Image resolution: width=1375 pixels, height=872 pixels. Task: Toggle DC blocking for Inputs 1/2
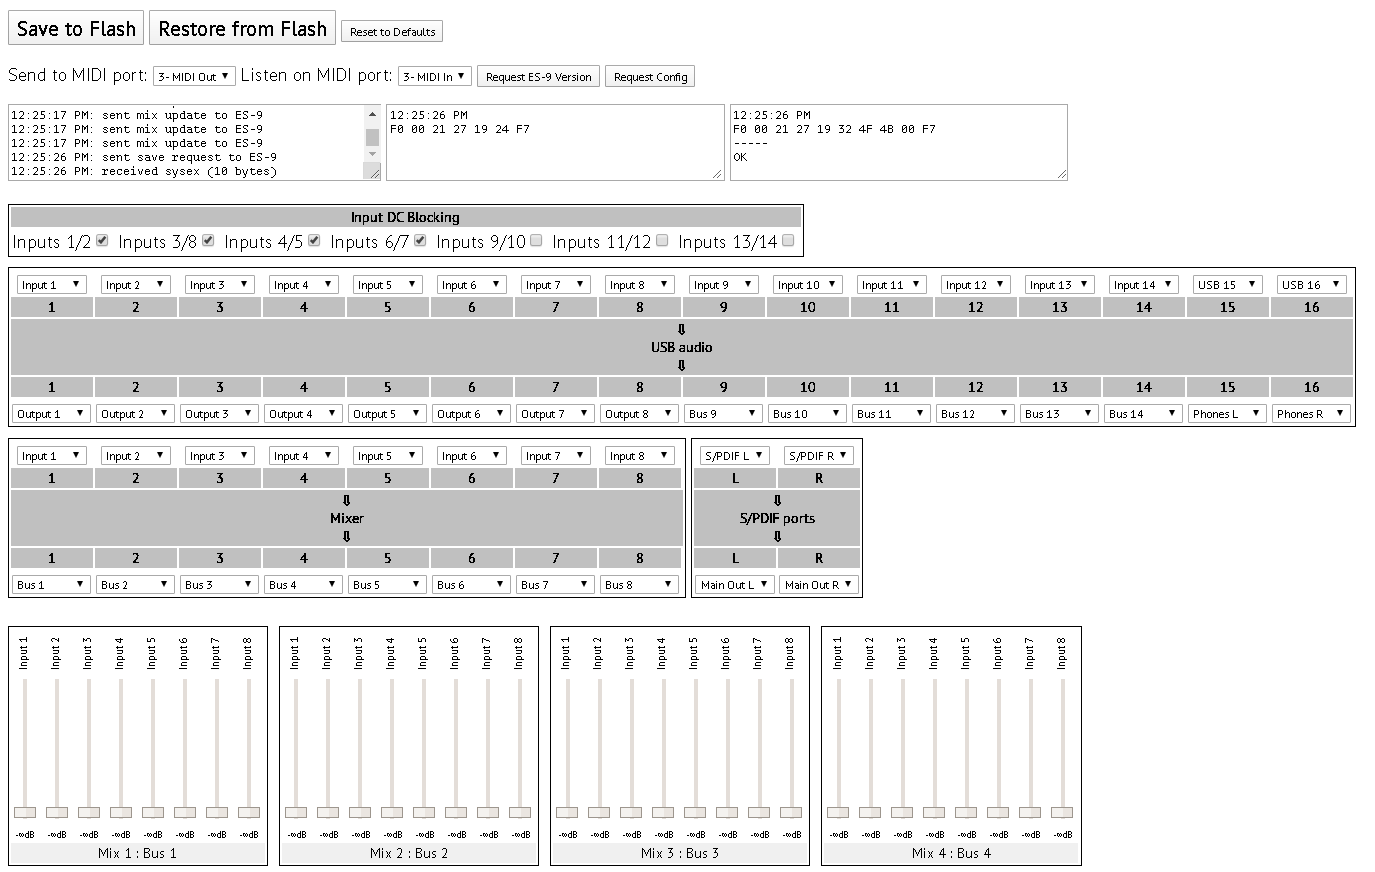tap(102, 240)
